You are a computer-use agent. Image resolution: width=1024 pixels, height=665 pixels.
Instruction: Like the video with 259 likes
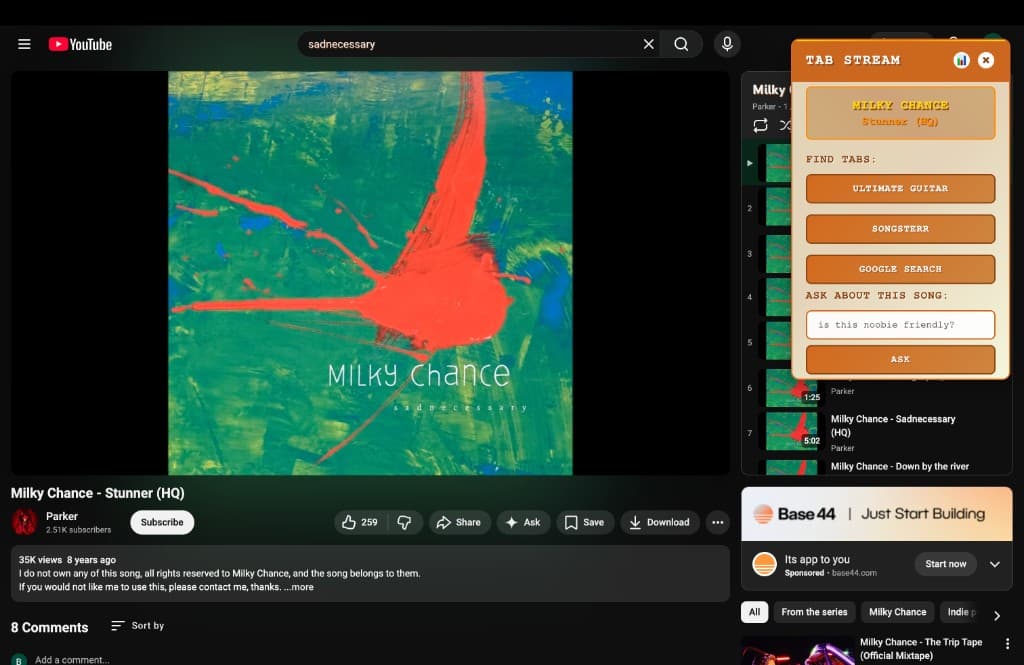[x=359, y=522]
